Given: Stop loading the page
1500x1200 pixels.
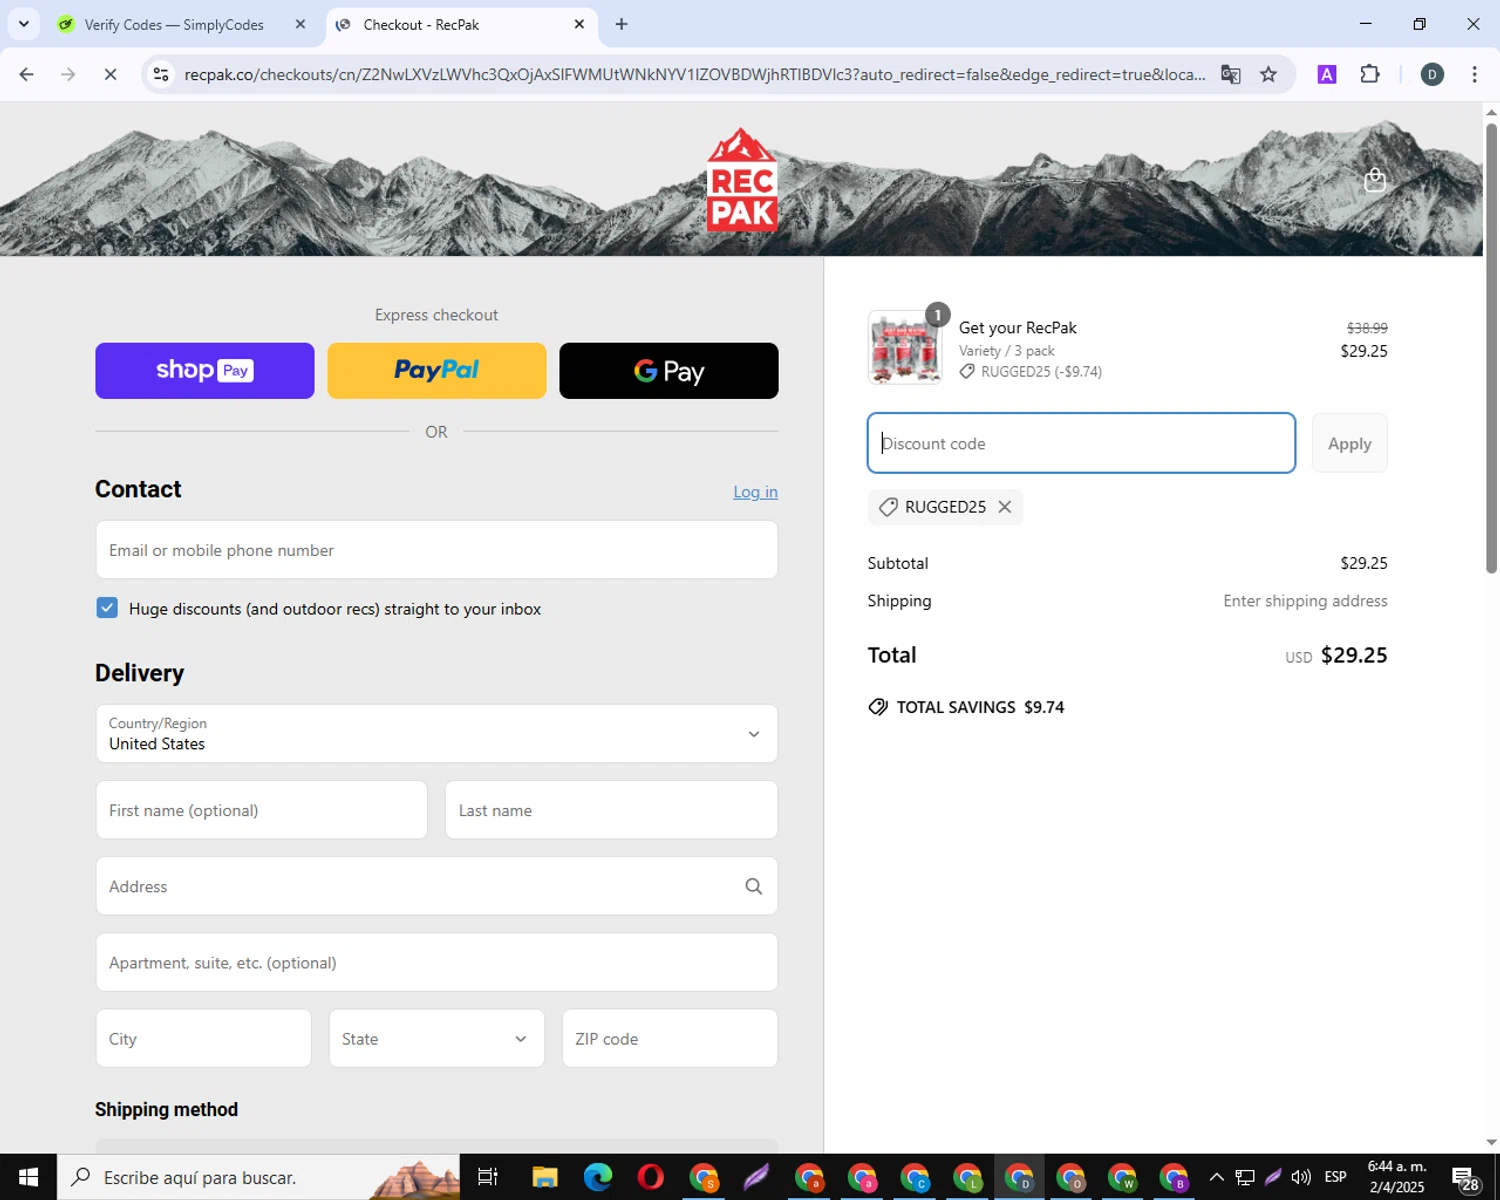Looking at the screenshot, I should pyautogui.click(x=110, y=74).
